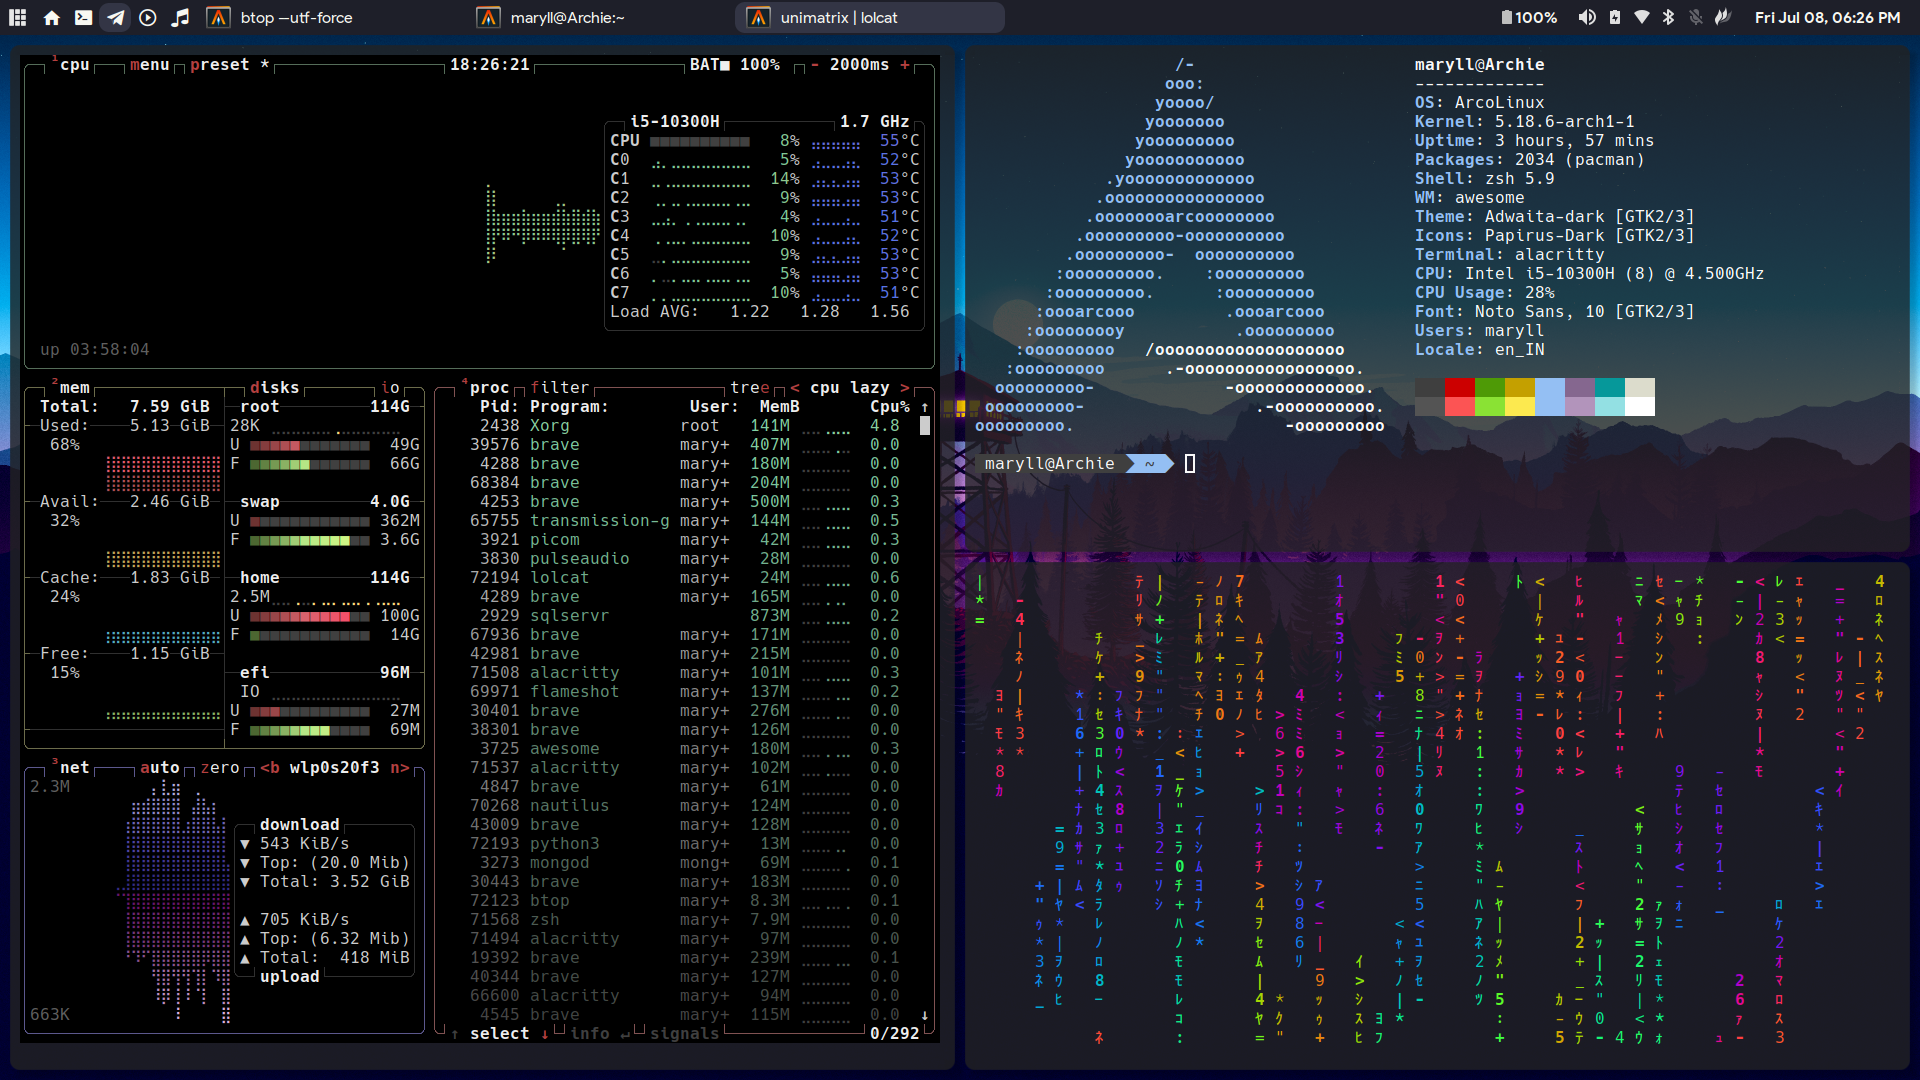Switch to next network interface arrow
1920x1080 pixels.
(x=399, y=767)
